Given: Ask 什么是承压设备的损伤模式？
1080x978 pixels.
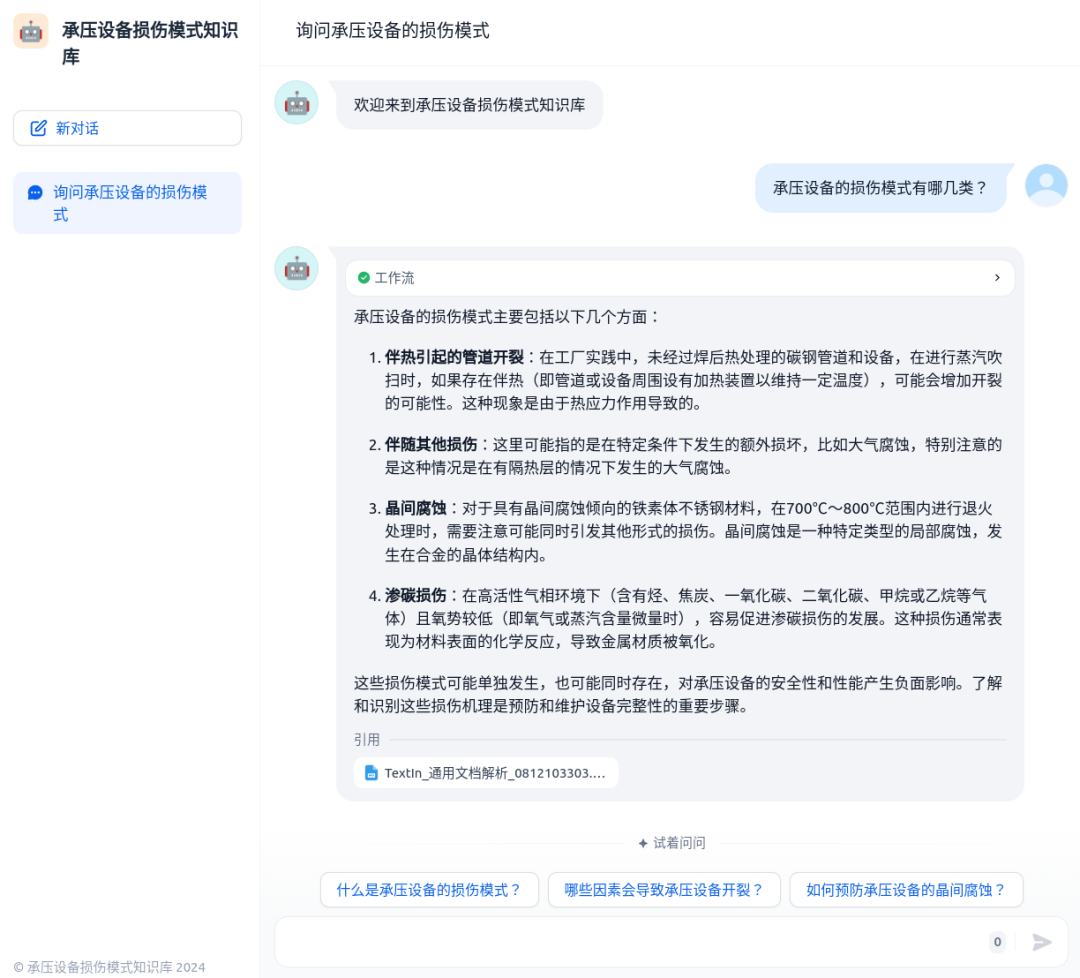Looking at the screenshot, I should [x=429, y=890].
